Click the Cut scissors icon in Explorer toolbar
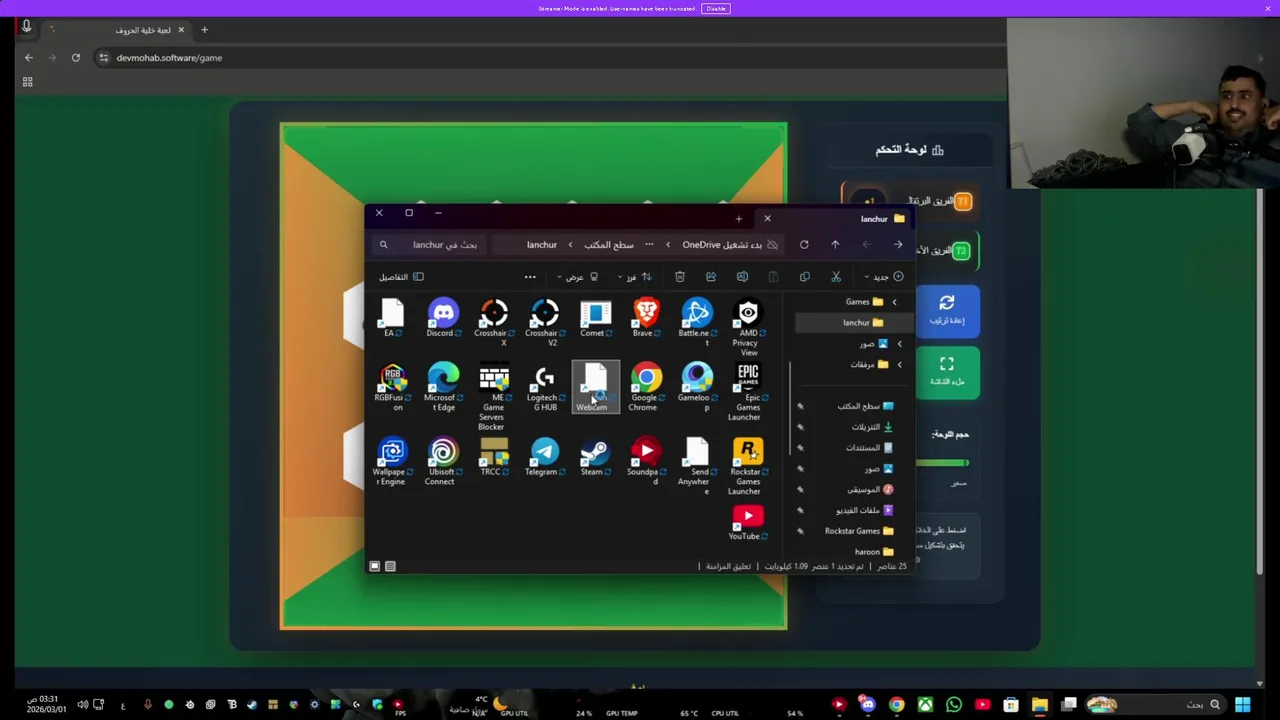The height and width of the screenshot is (720, 1280). pos(836,277)
